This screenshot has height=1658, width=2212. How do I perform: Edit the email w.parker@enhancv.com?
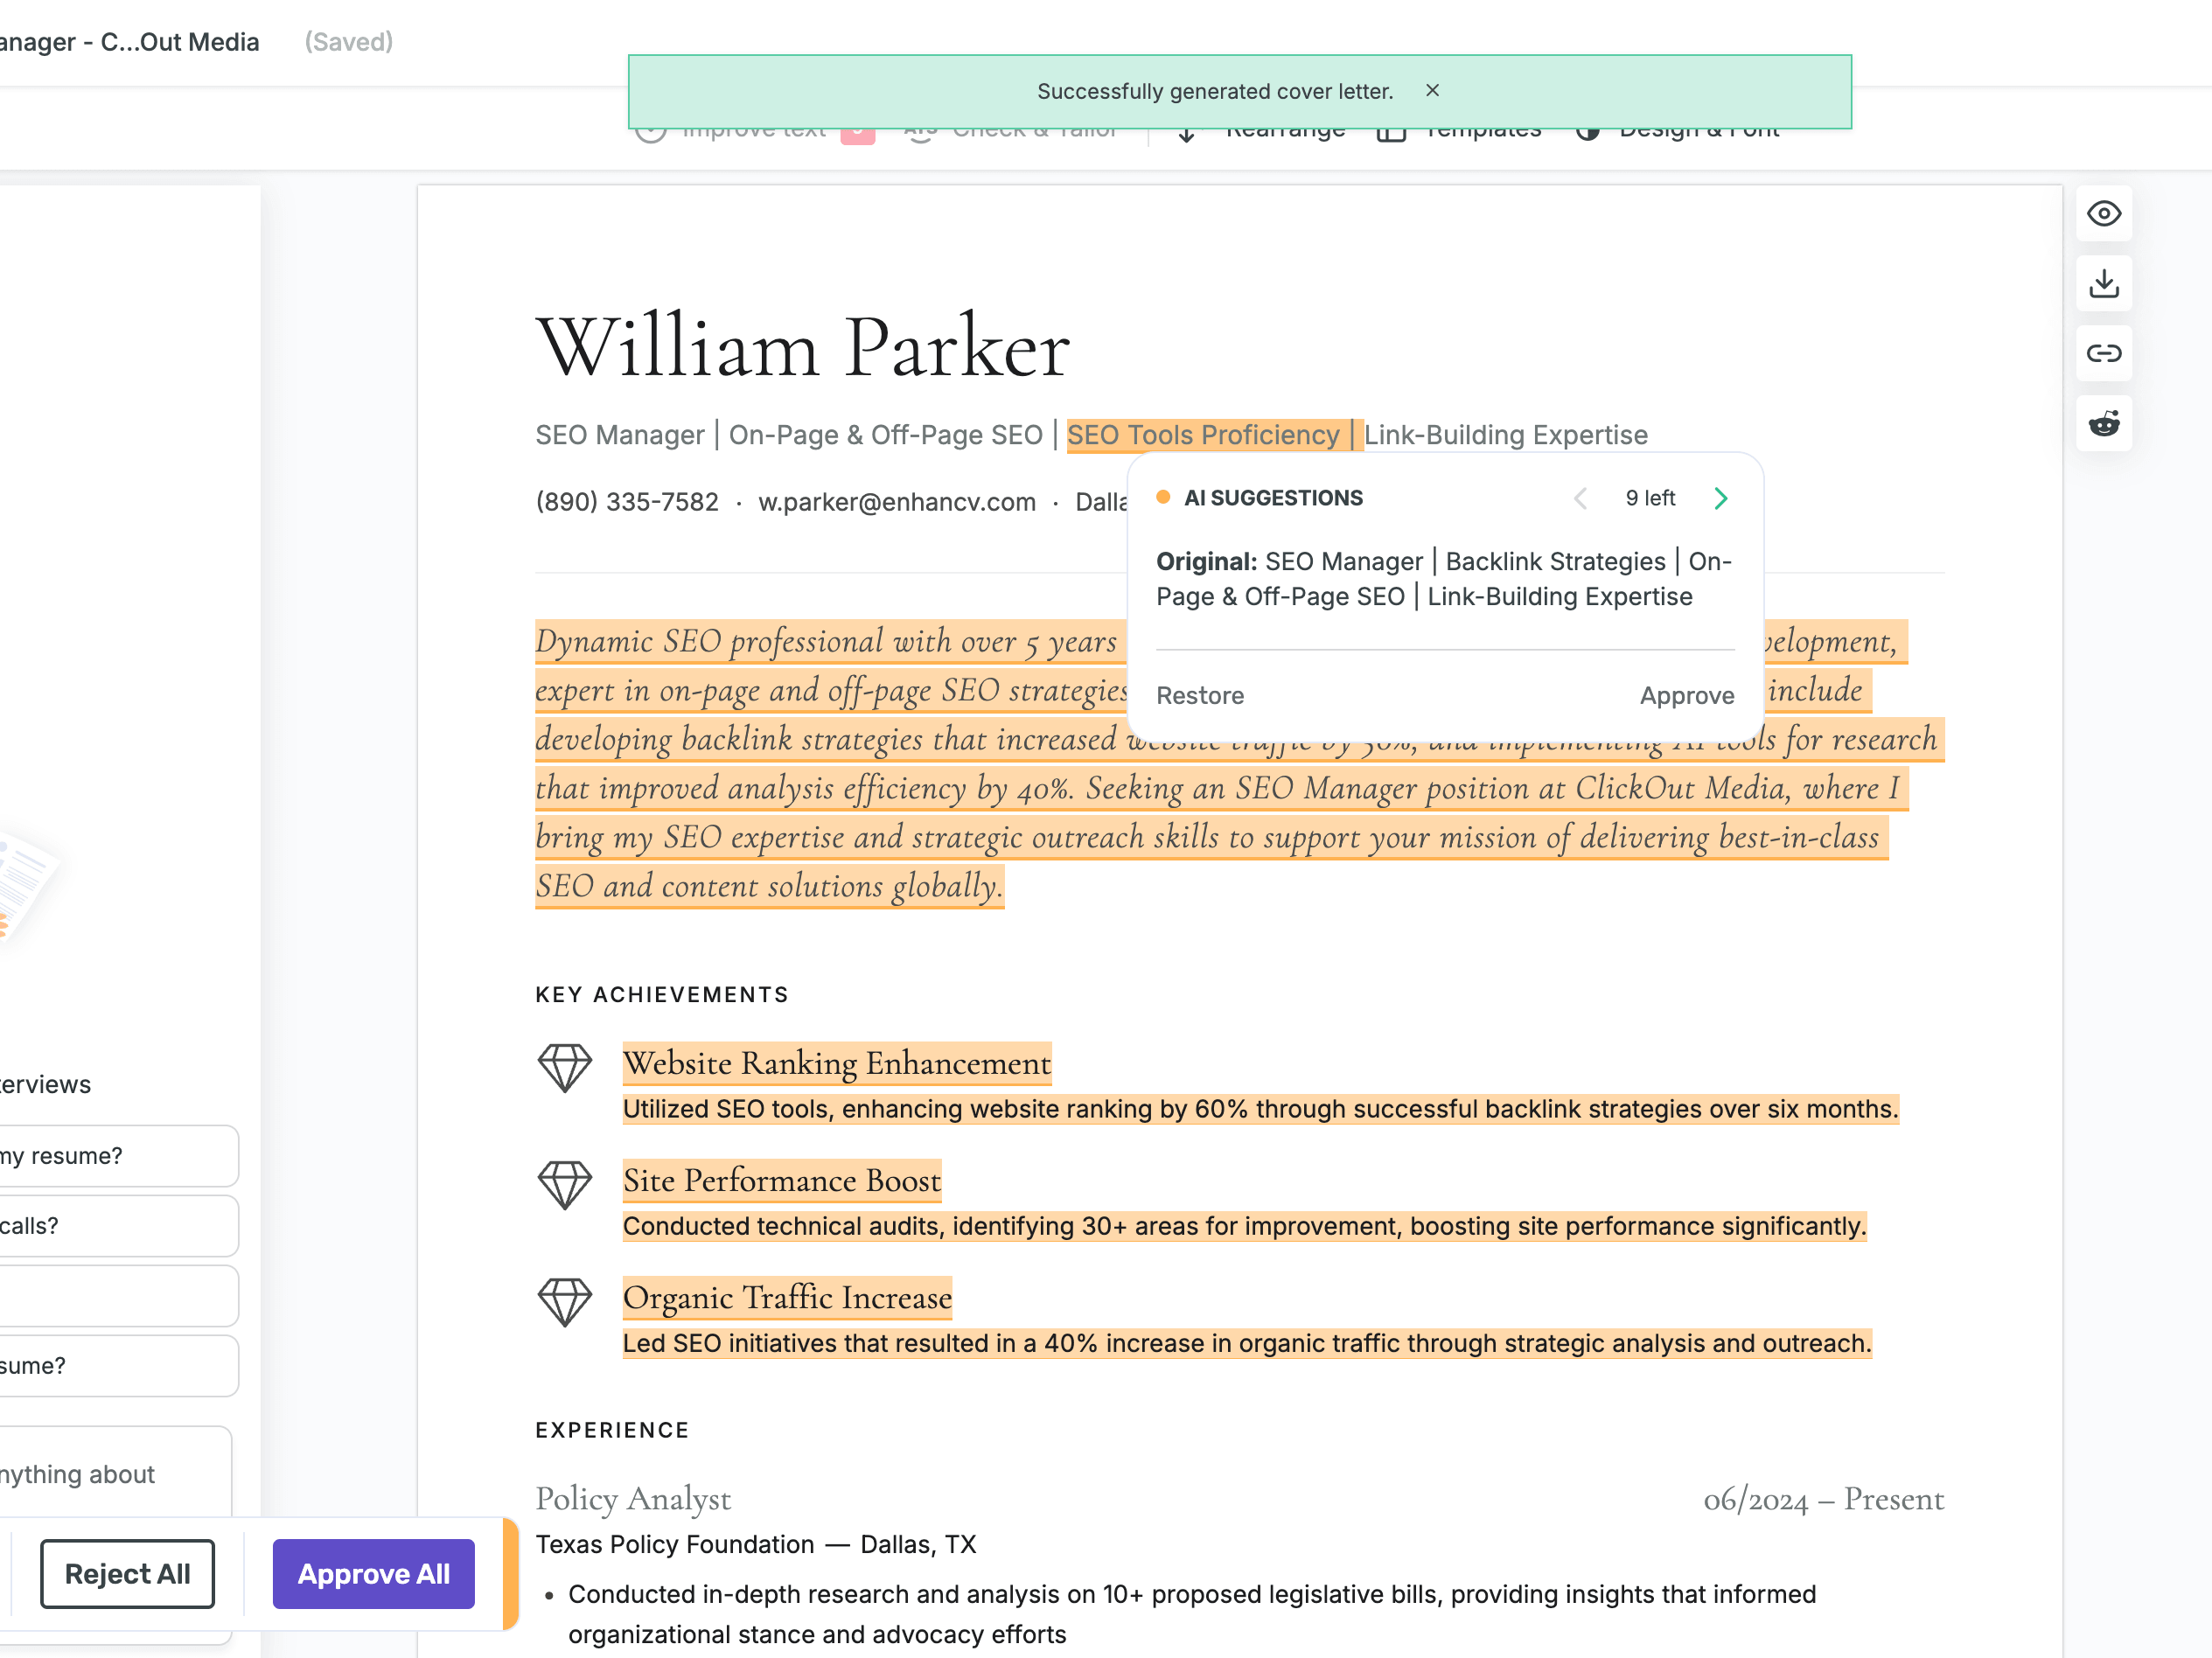897,502
